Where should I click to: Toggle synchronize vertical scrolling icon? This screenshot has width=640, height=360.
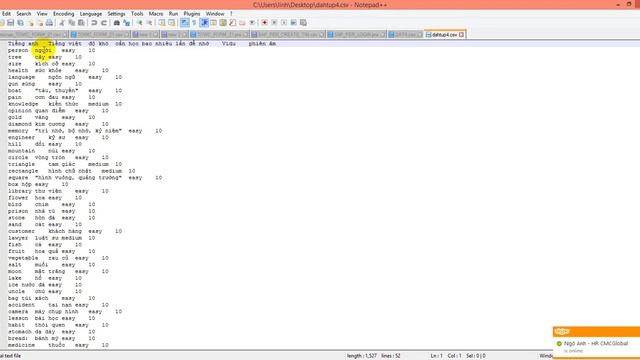click(162, 23)
